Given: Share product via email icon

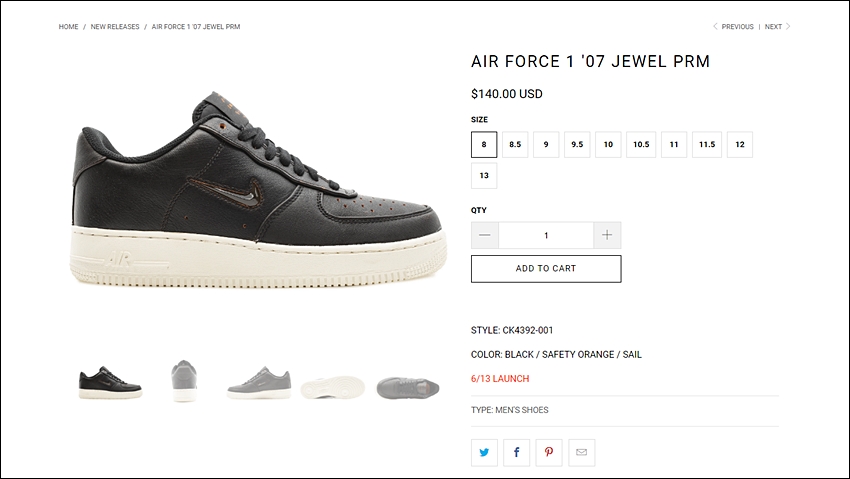Looking at the screenshot, I should (x=582, y=452).
